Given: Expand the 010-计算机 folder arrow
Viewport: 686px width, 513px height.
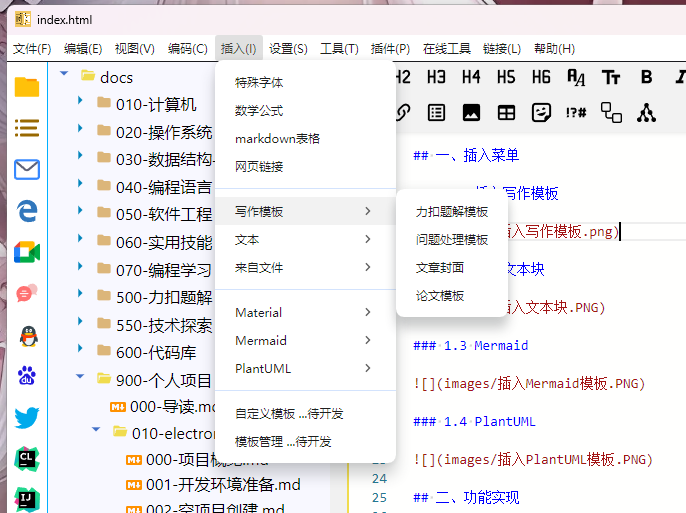Looking at the screenshot, I should pyautogui.click(x=81, y=104).
